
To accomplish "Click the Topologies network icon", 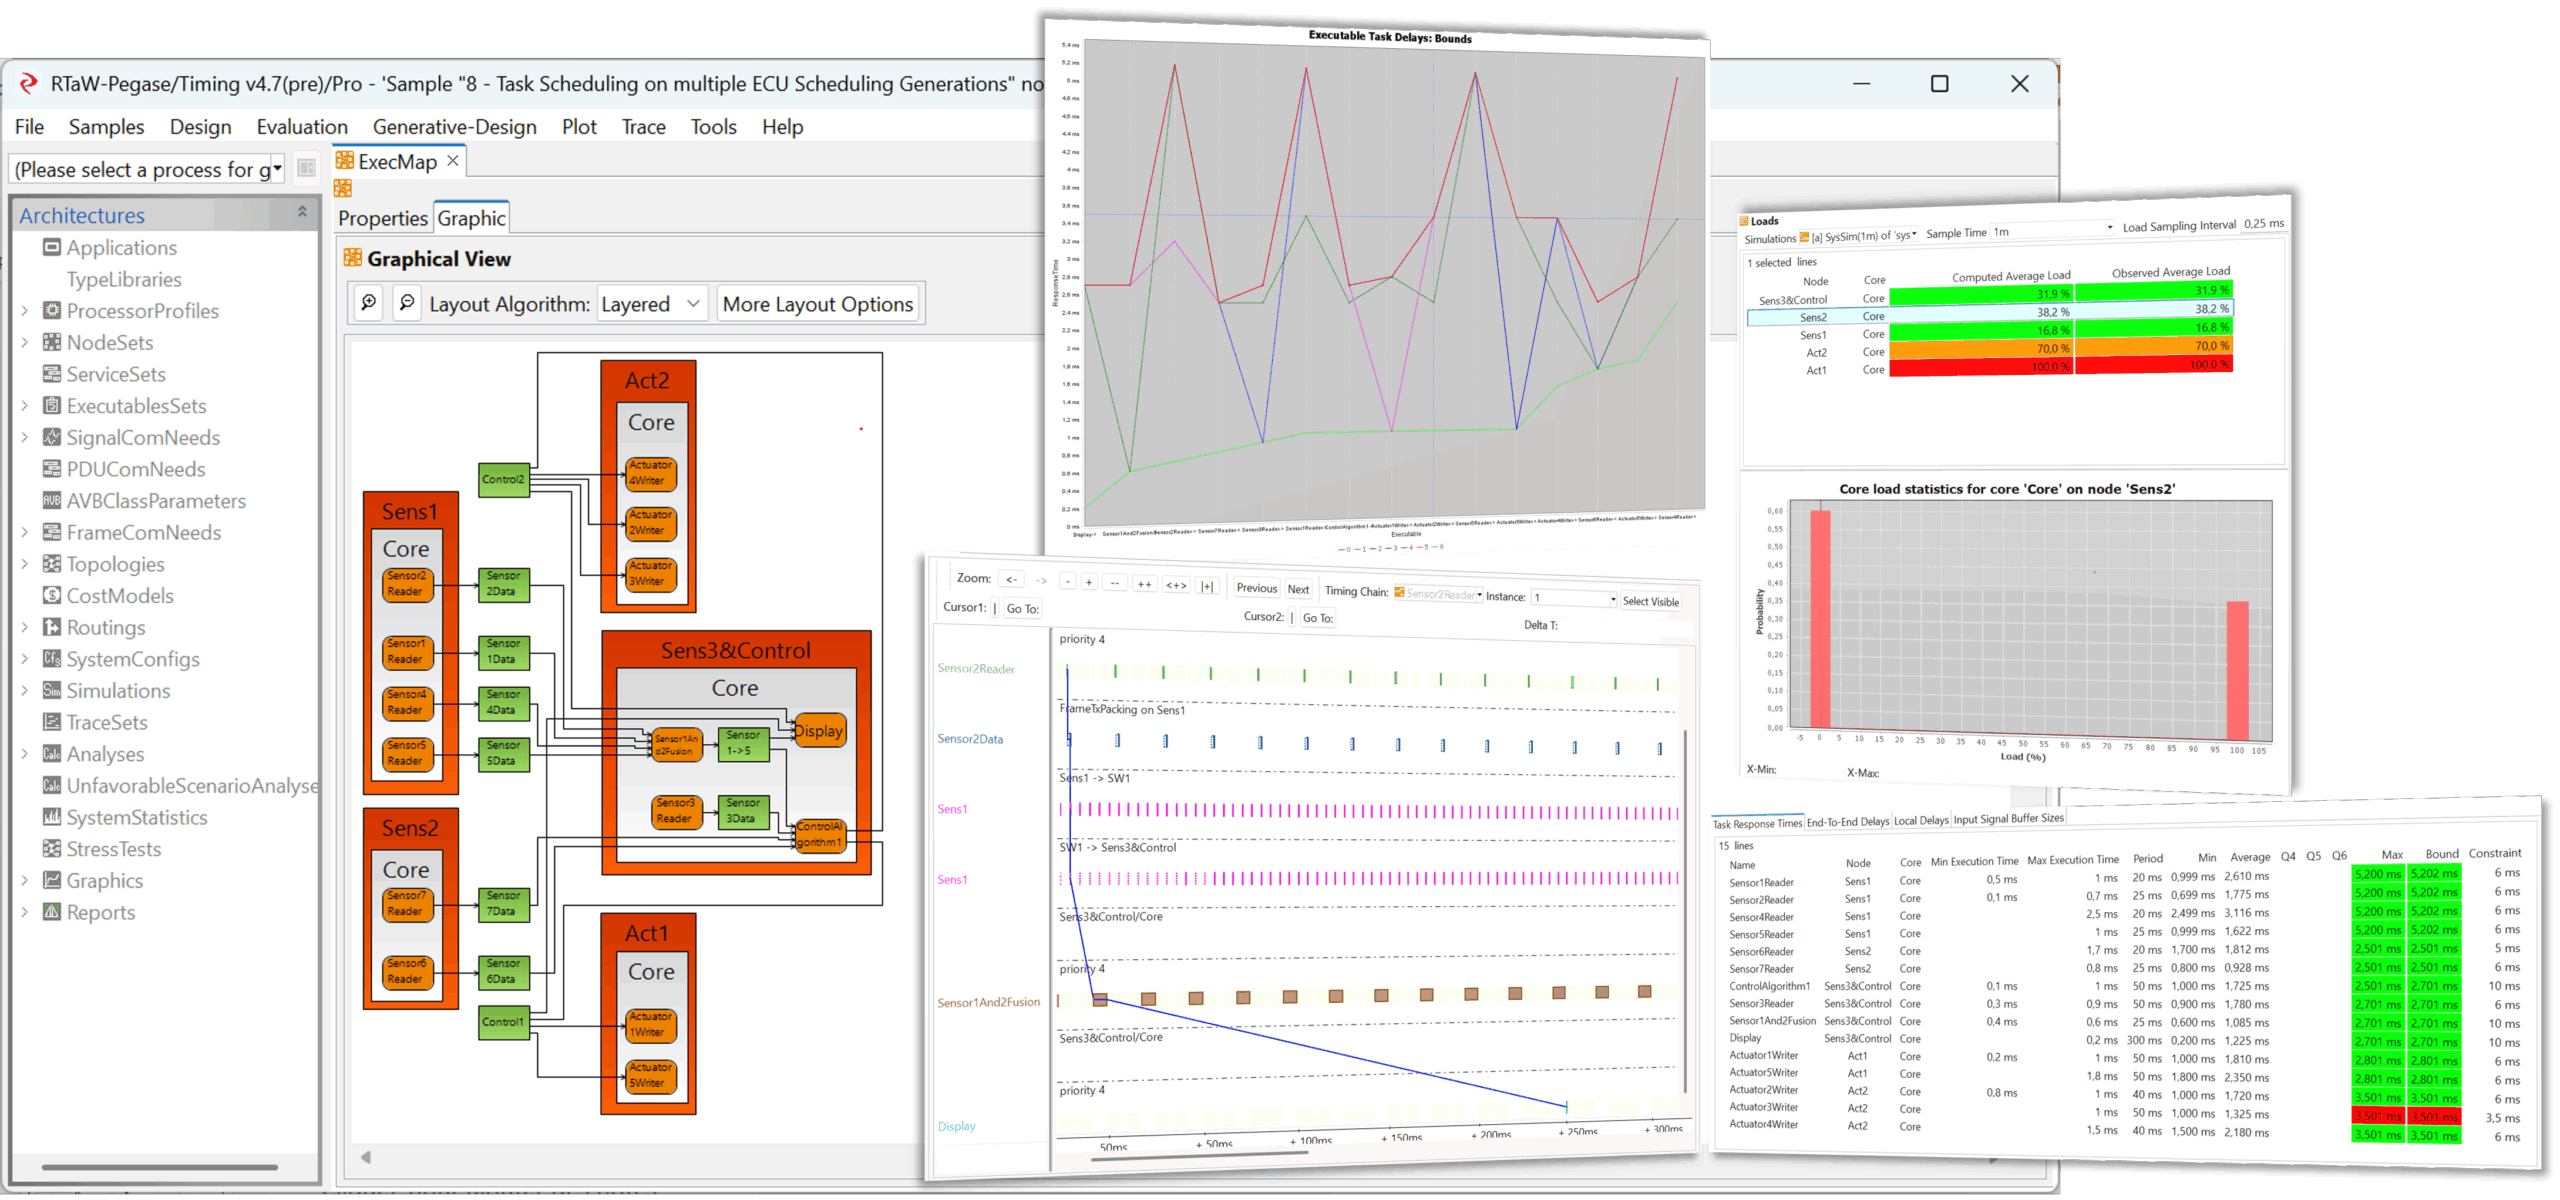I will [x=52, y=564].
